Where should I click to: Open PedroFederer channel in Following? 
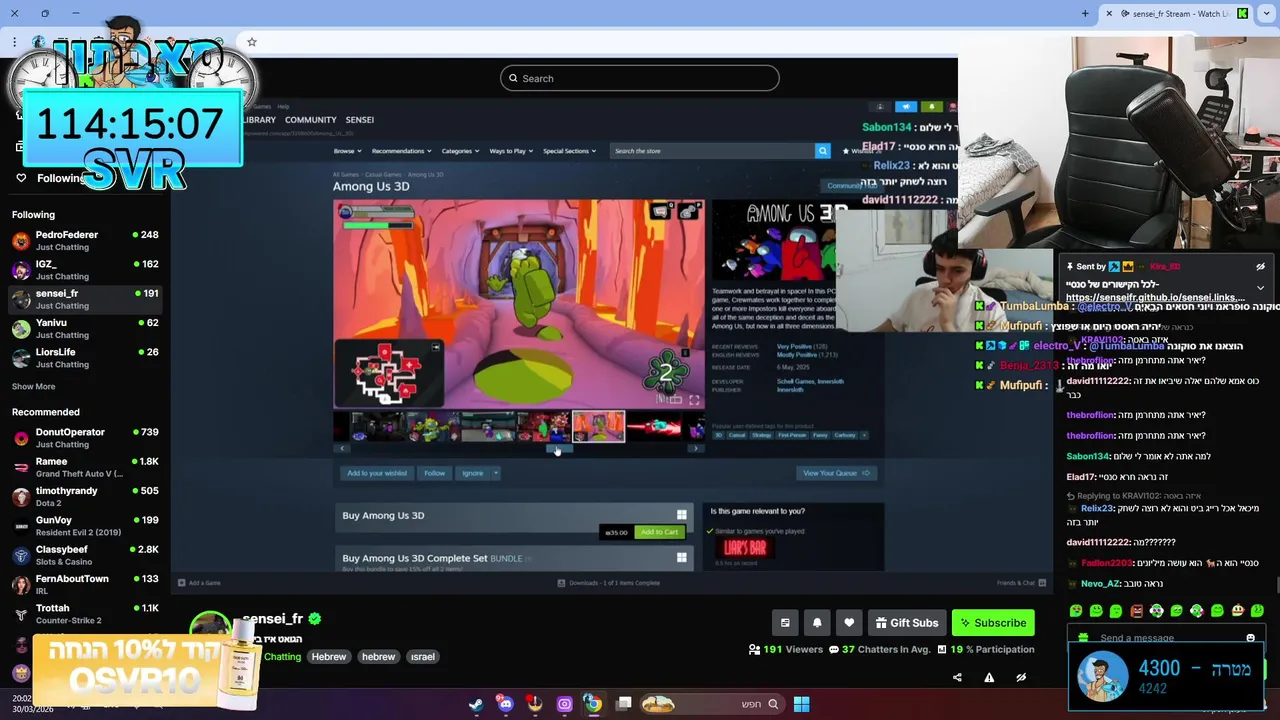[85, 241]
